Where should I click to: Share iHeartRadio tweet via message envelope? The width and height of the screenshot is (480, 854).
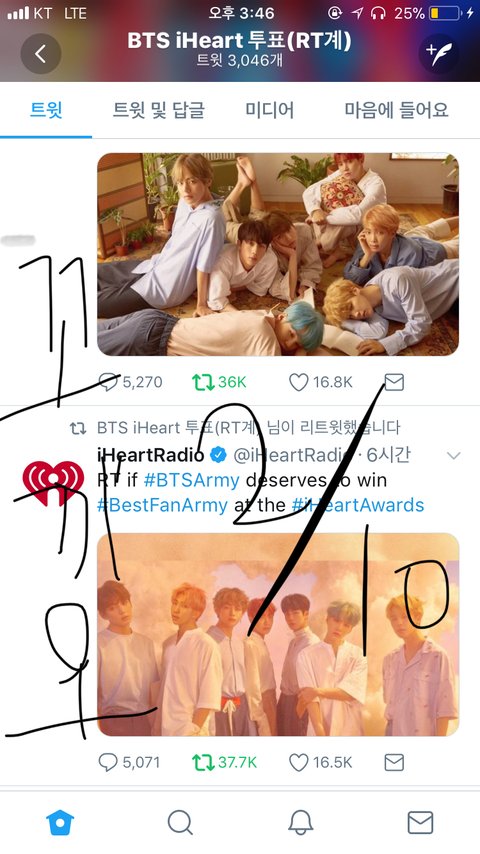394,762
